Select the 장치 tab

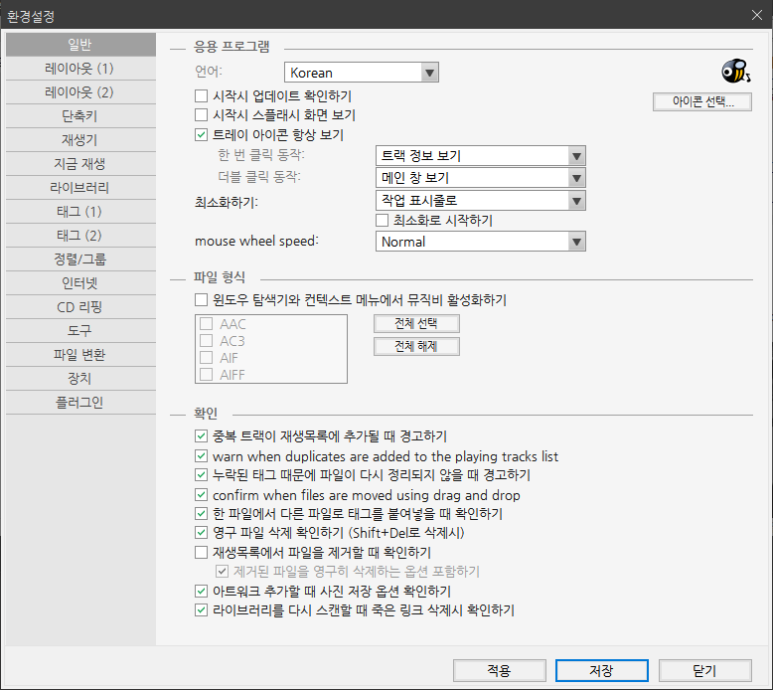80,379
